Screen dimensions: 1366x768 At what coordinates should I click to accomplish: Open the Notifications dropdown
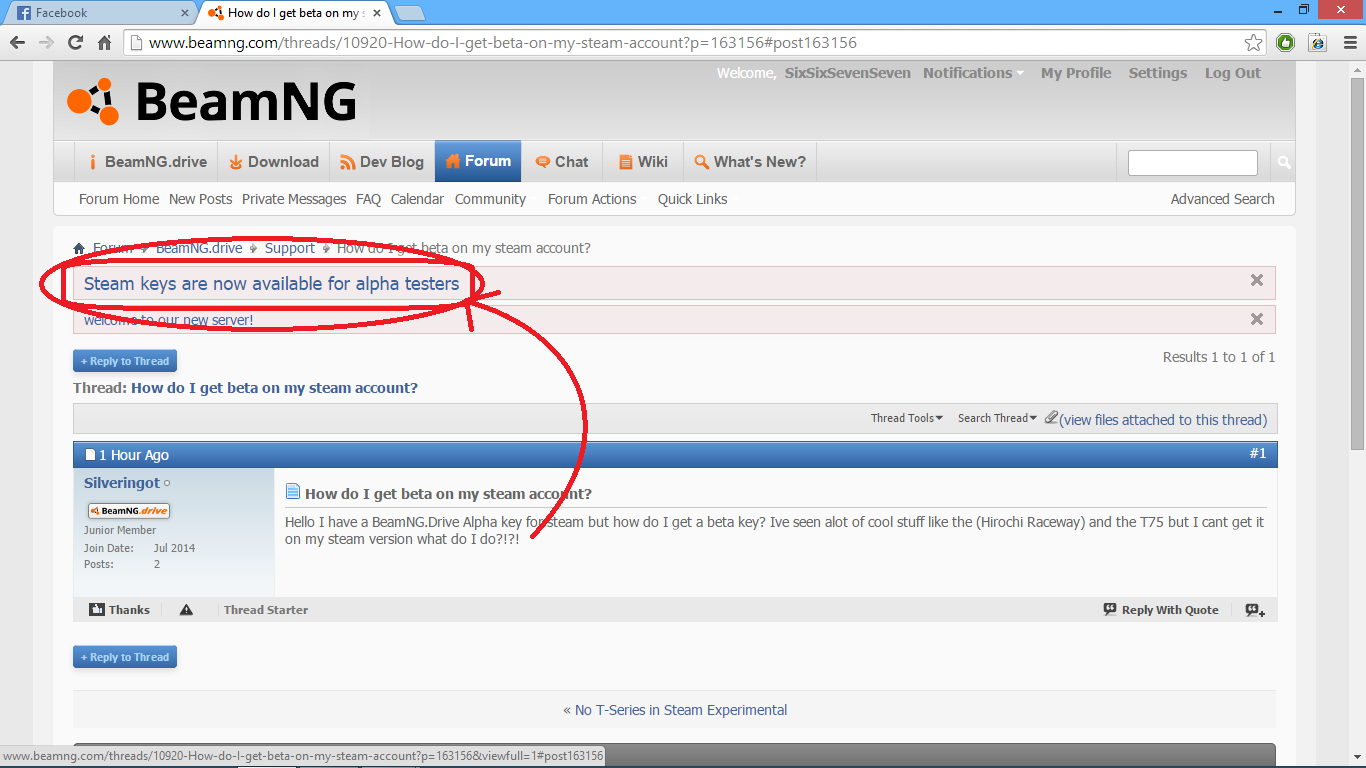pyautogui.click(x=973, y=73)
